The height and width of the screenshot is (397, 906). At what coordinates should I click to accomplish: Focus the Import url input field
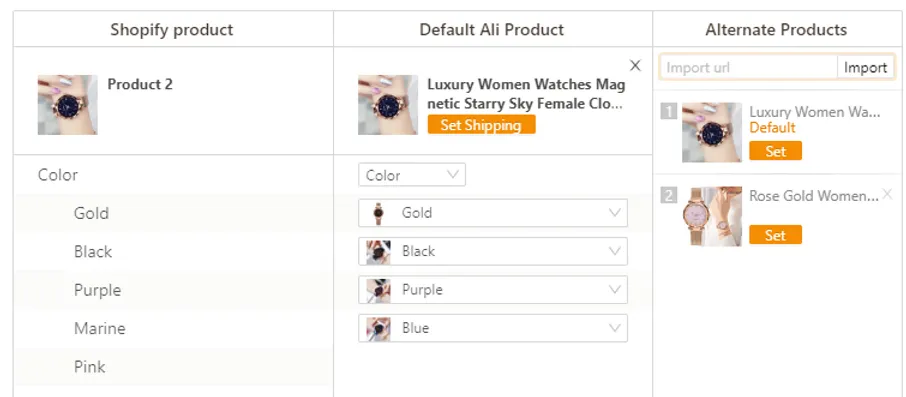click(749, 68)
